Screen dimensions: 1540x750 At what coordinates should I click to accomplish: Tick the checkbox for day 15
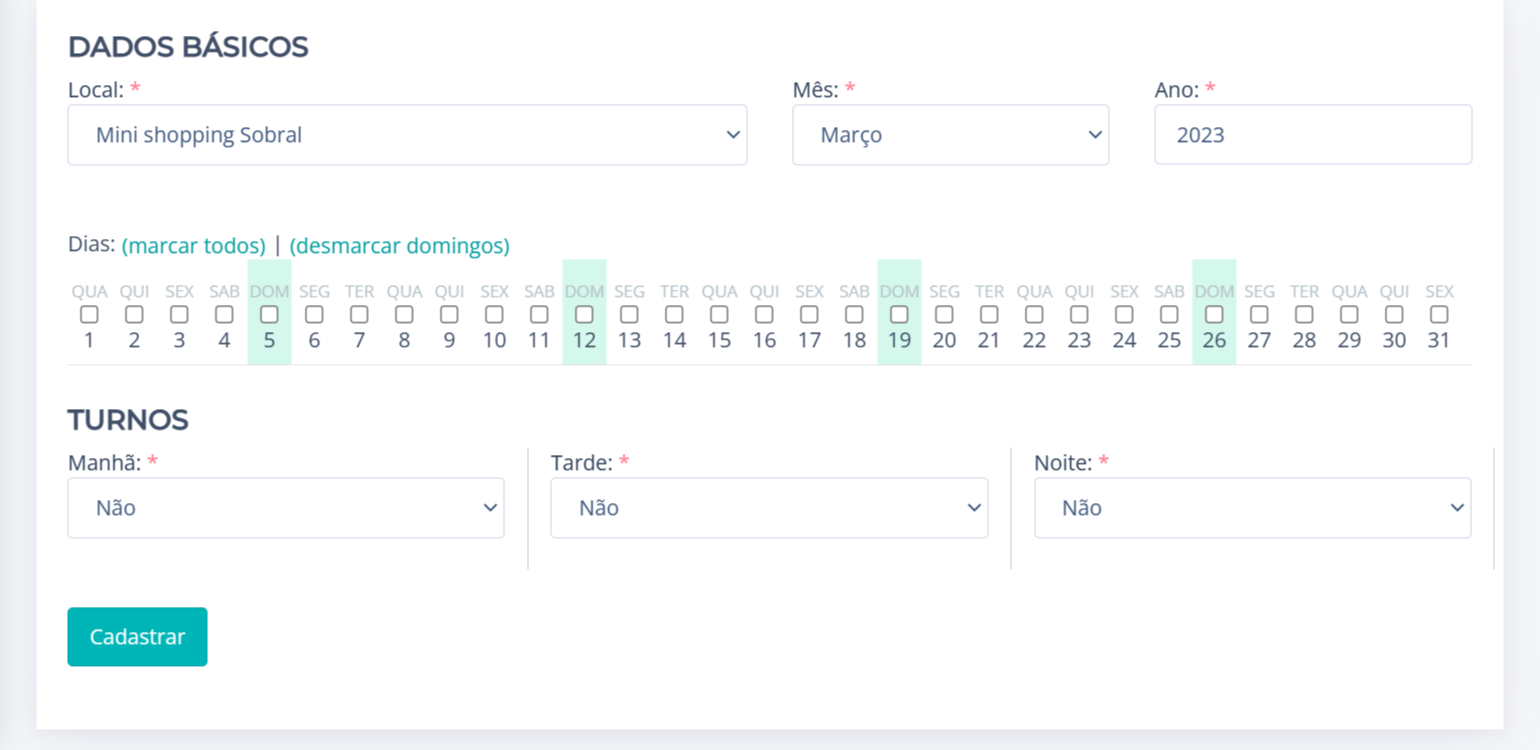coord(719,315)
